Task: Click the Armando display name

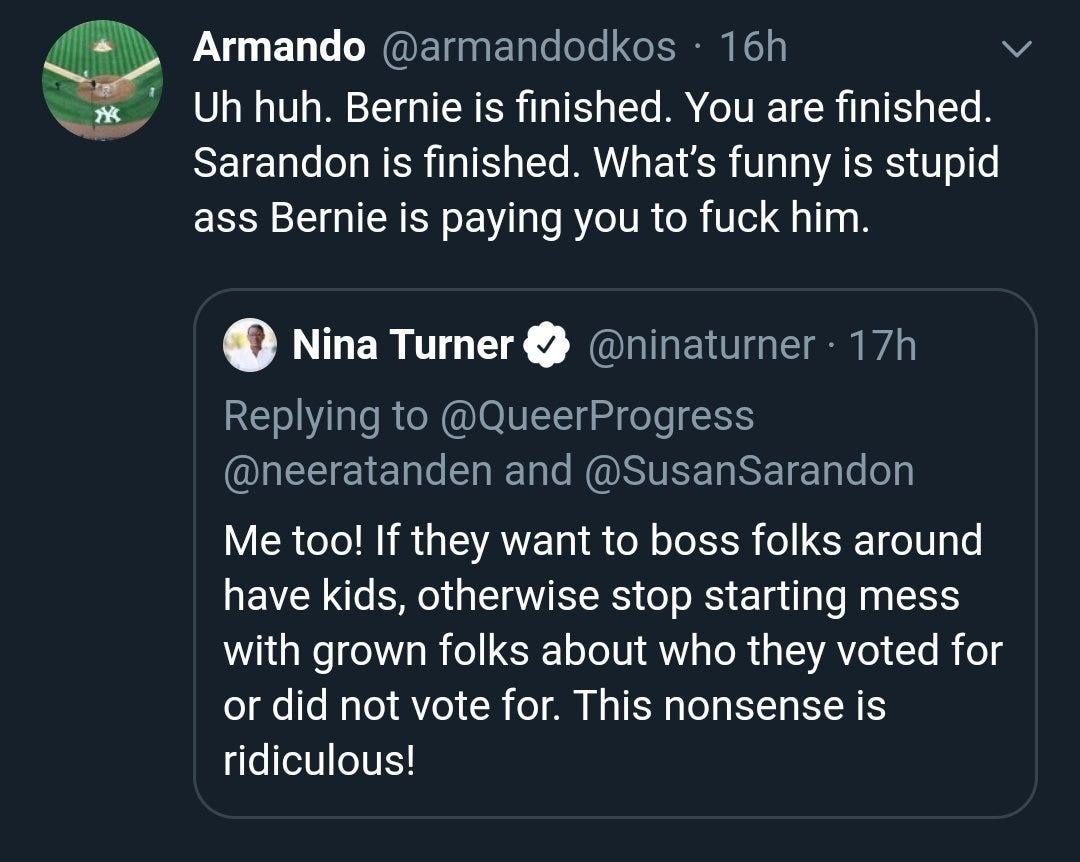Action: (279, 48)
